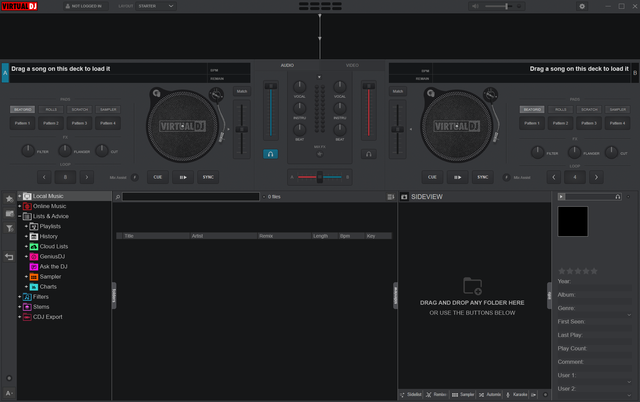
Task: Click the browser search input field
Action: (191, 197)
